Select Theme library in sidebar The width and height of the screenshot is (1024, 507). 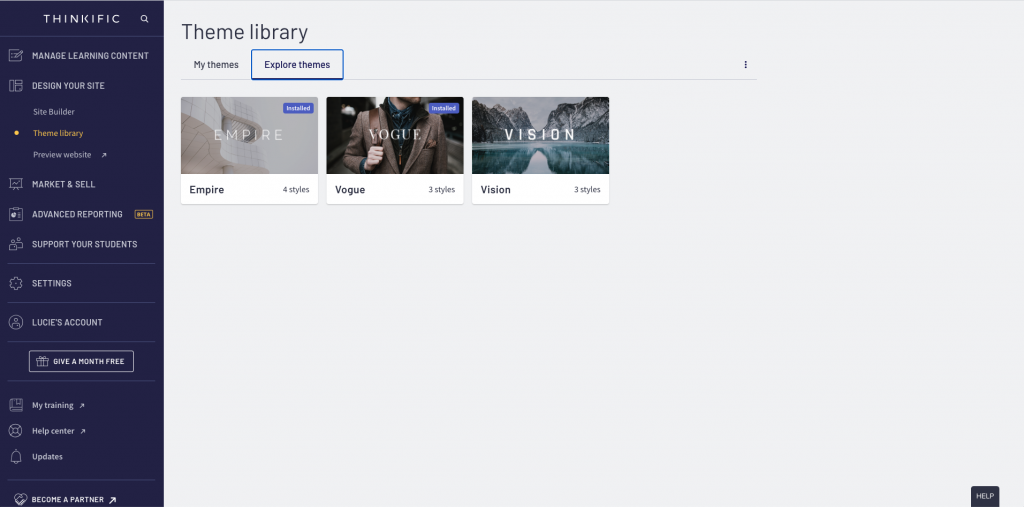coord(58,133)
